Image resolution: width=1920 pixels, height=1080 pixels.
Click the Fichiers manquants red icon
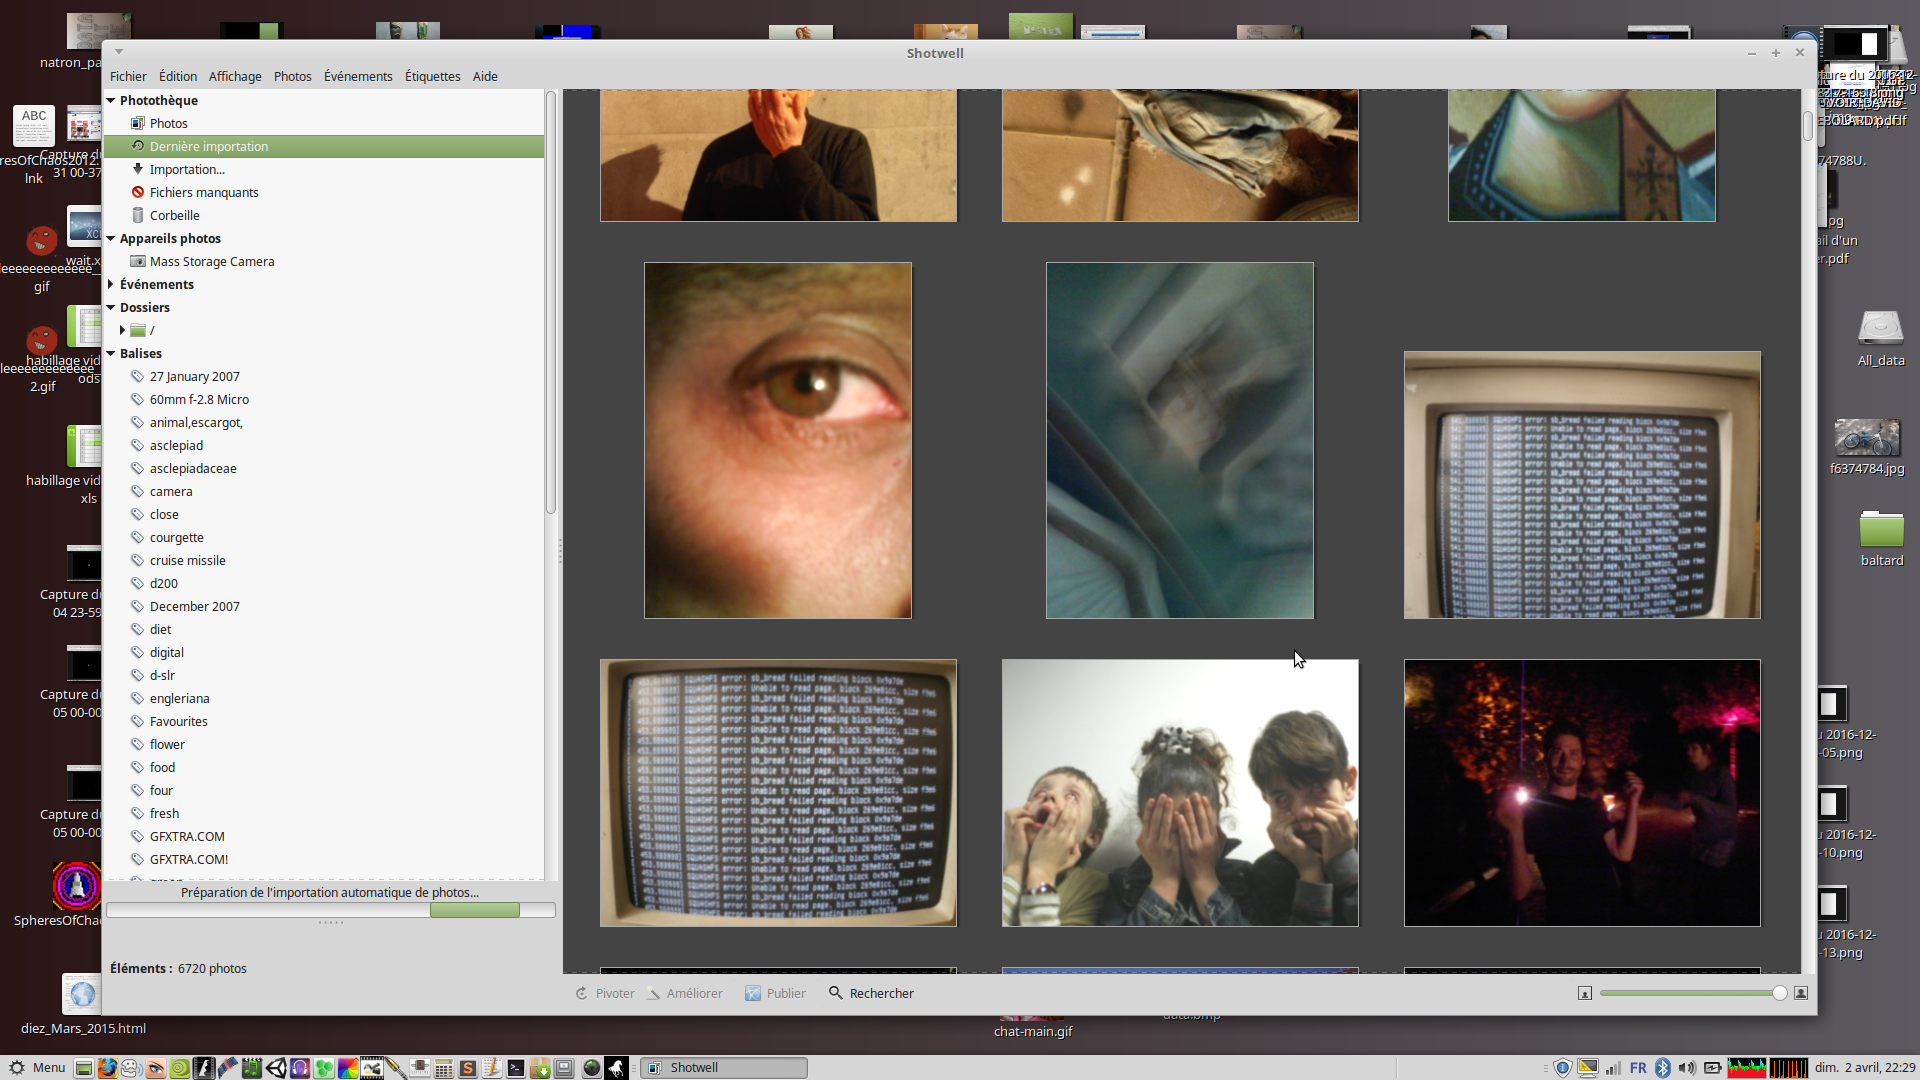point(138,192)
